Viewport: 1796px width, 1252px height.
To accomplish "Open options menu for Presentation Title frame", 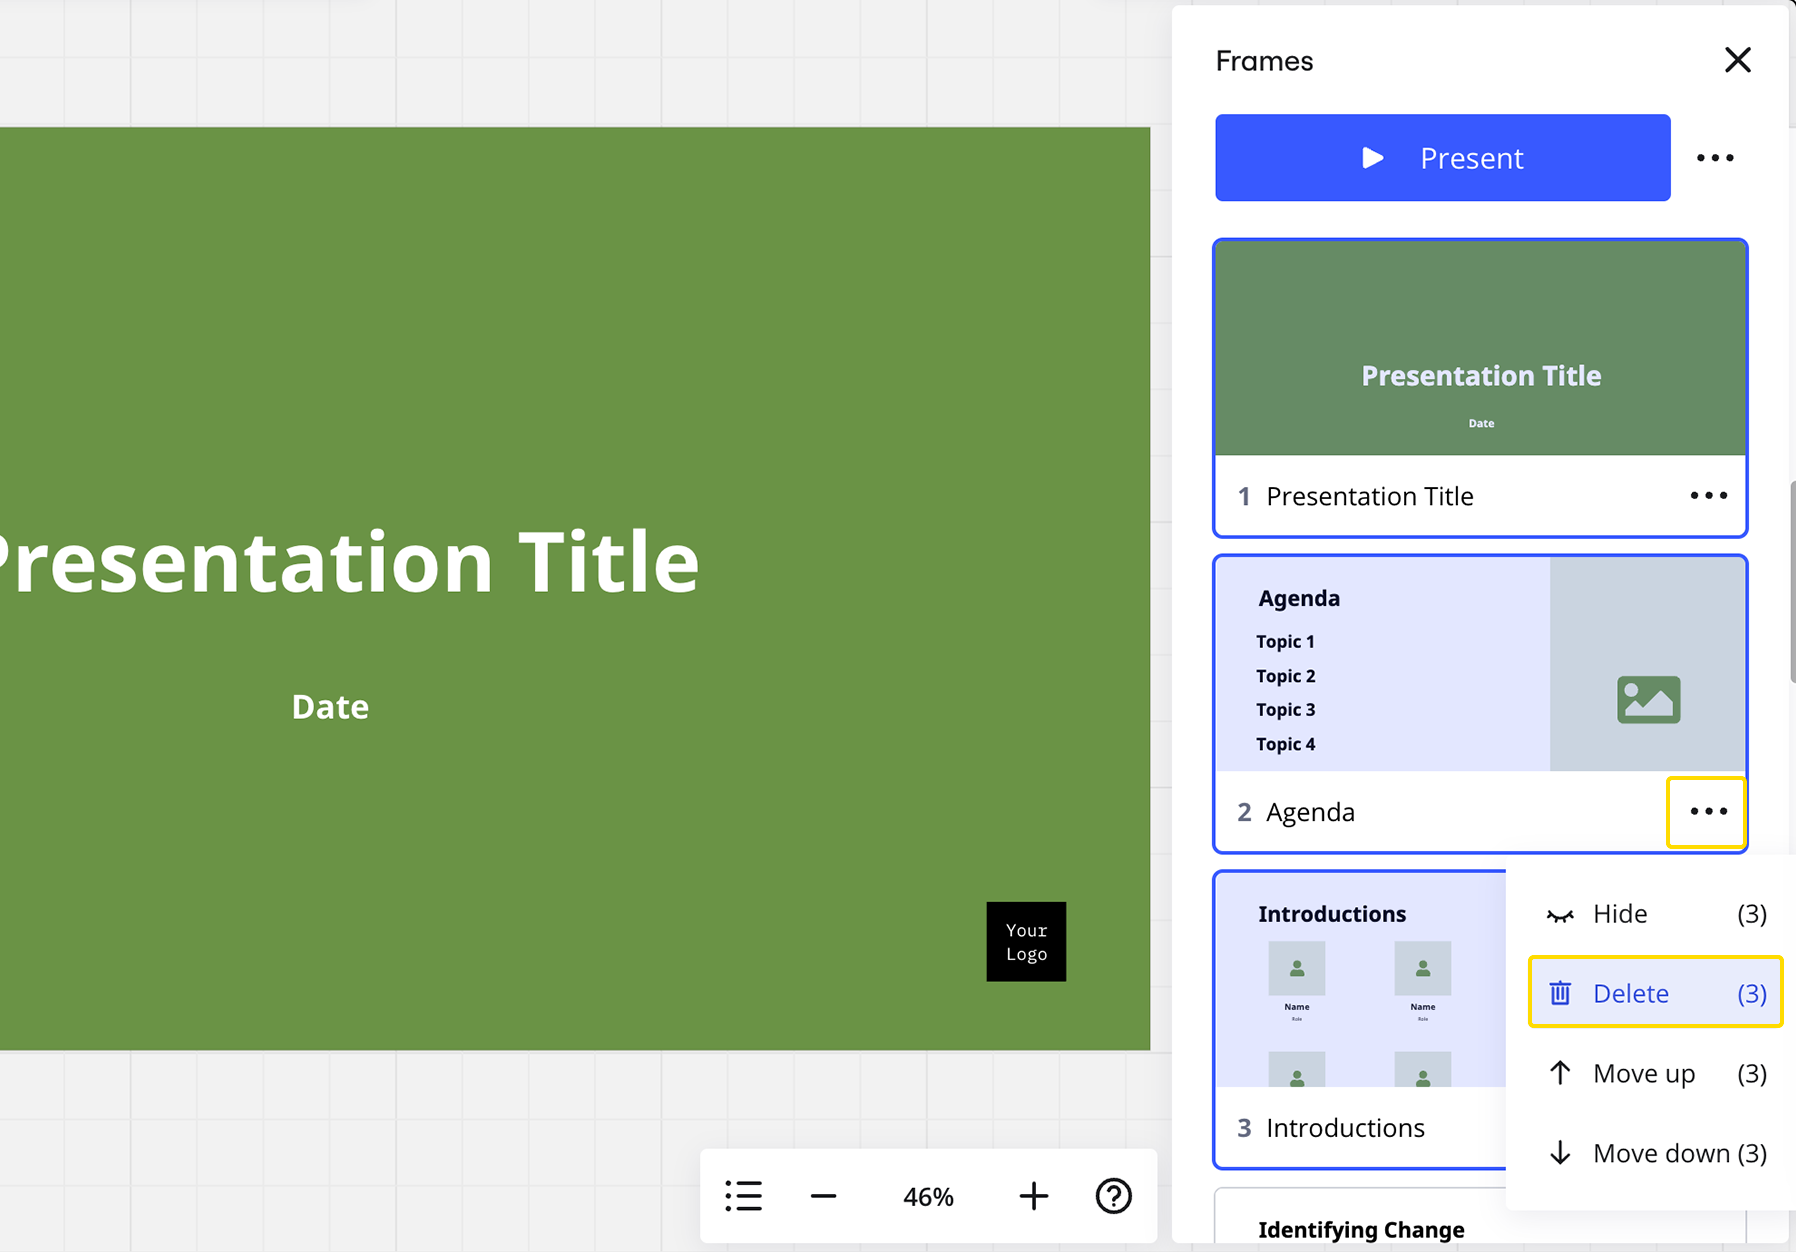I will (x=1708, y=496).
